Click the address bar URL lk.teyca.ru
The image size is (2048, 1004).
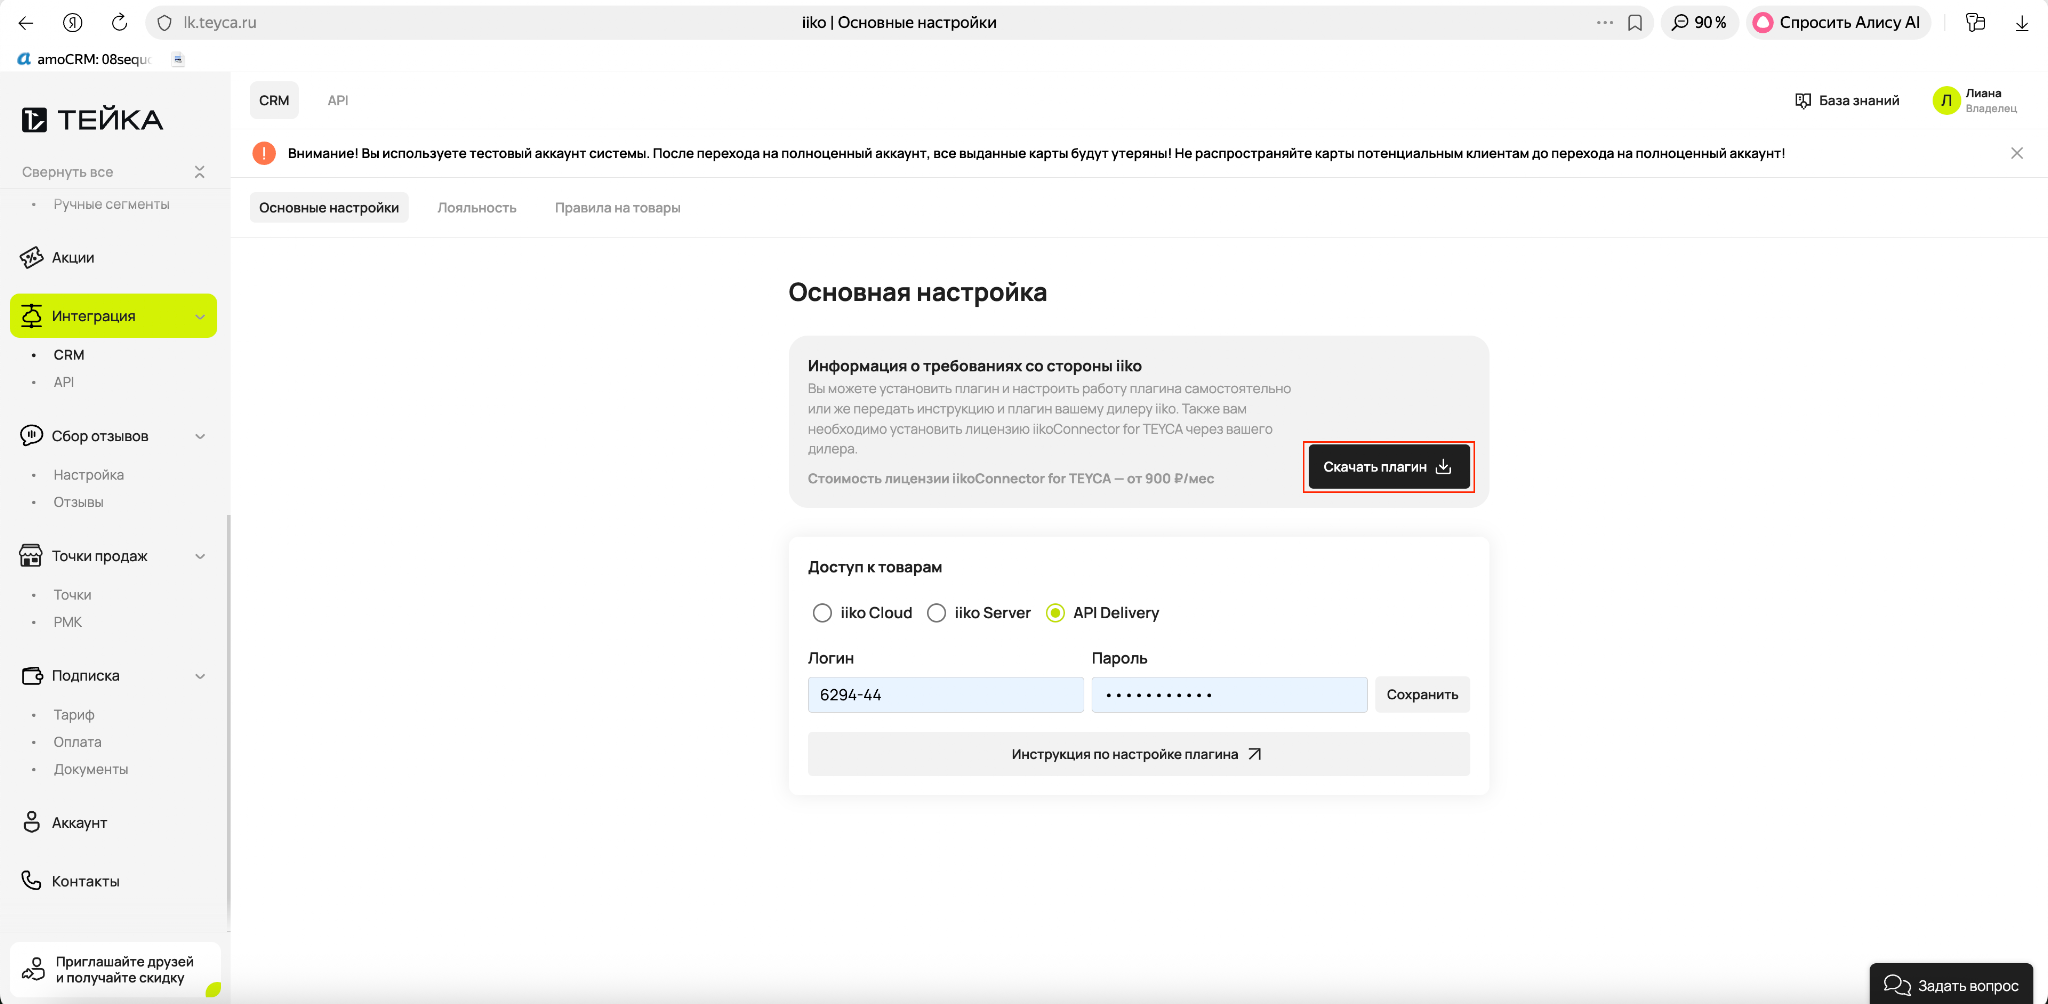click(220, 22)
